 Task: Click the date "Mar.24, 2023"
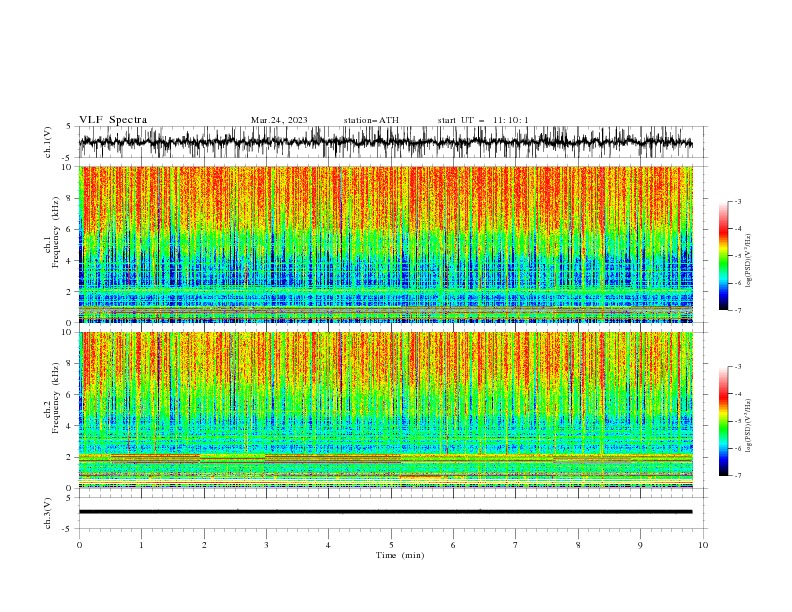coord(279,120)
